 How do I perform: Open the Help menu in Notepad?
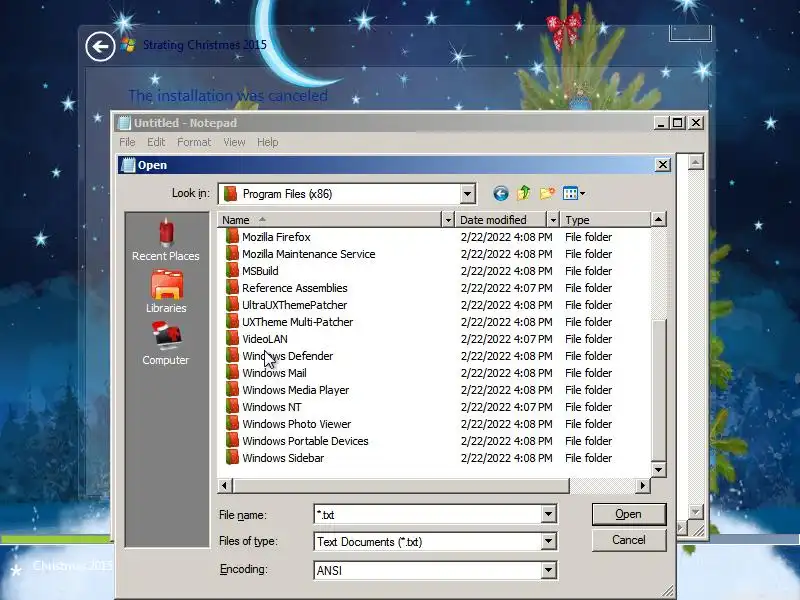click(x=267, y=142)
